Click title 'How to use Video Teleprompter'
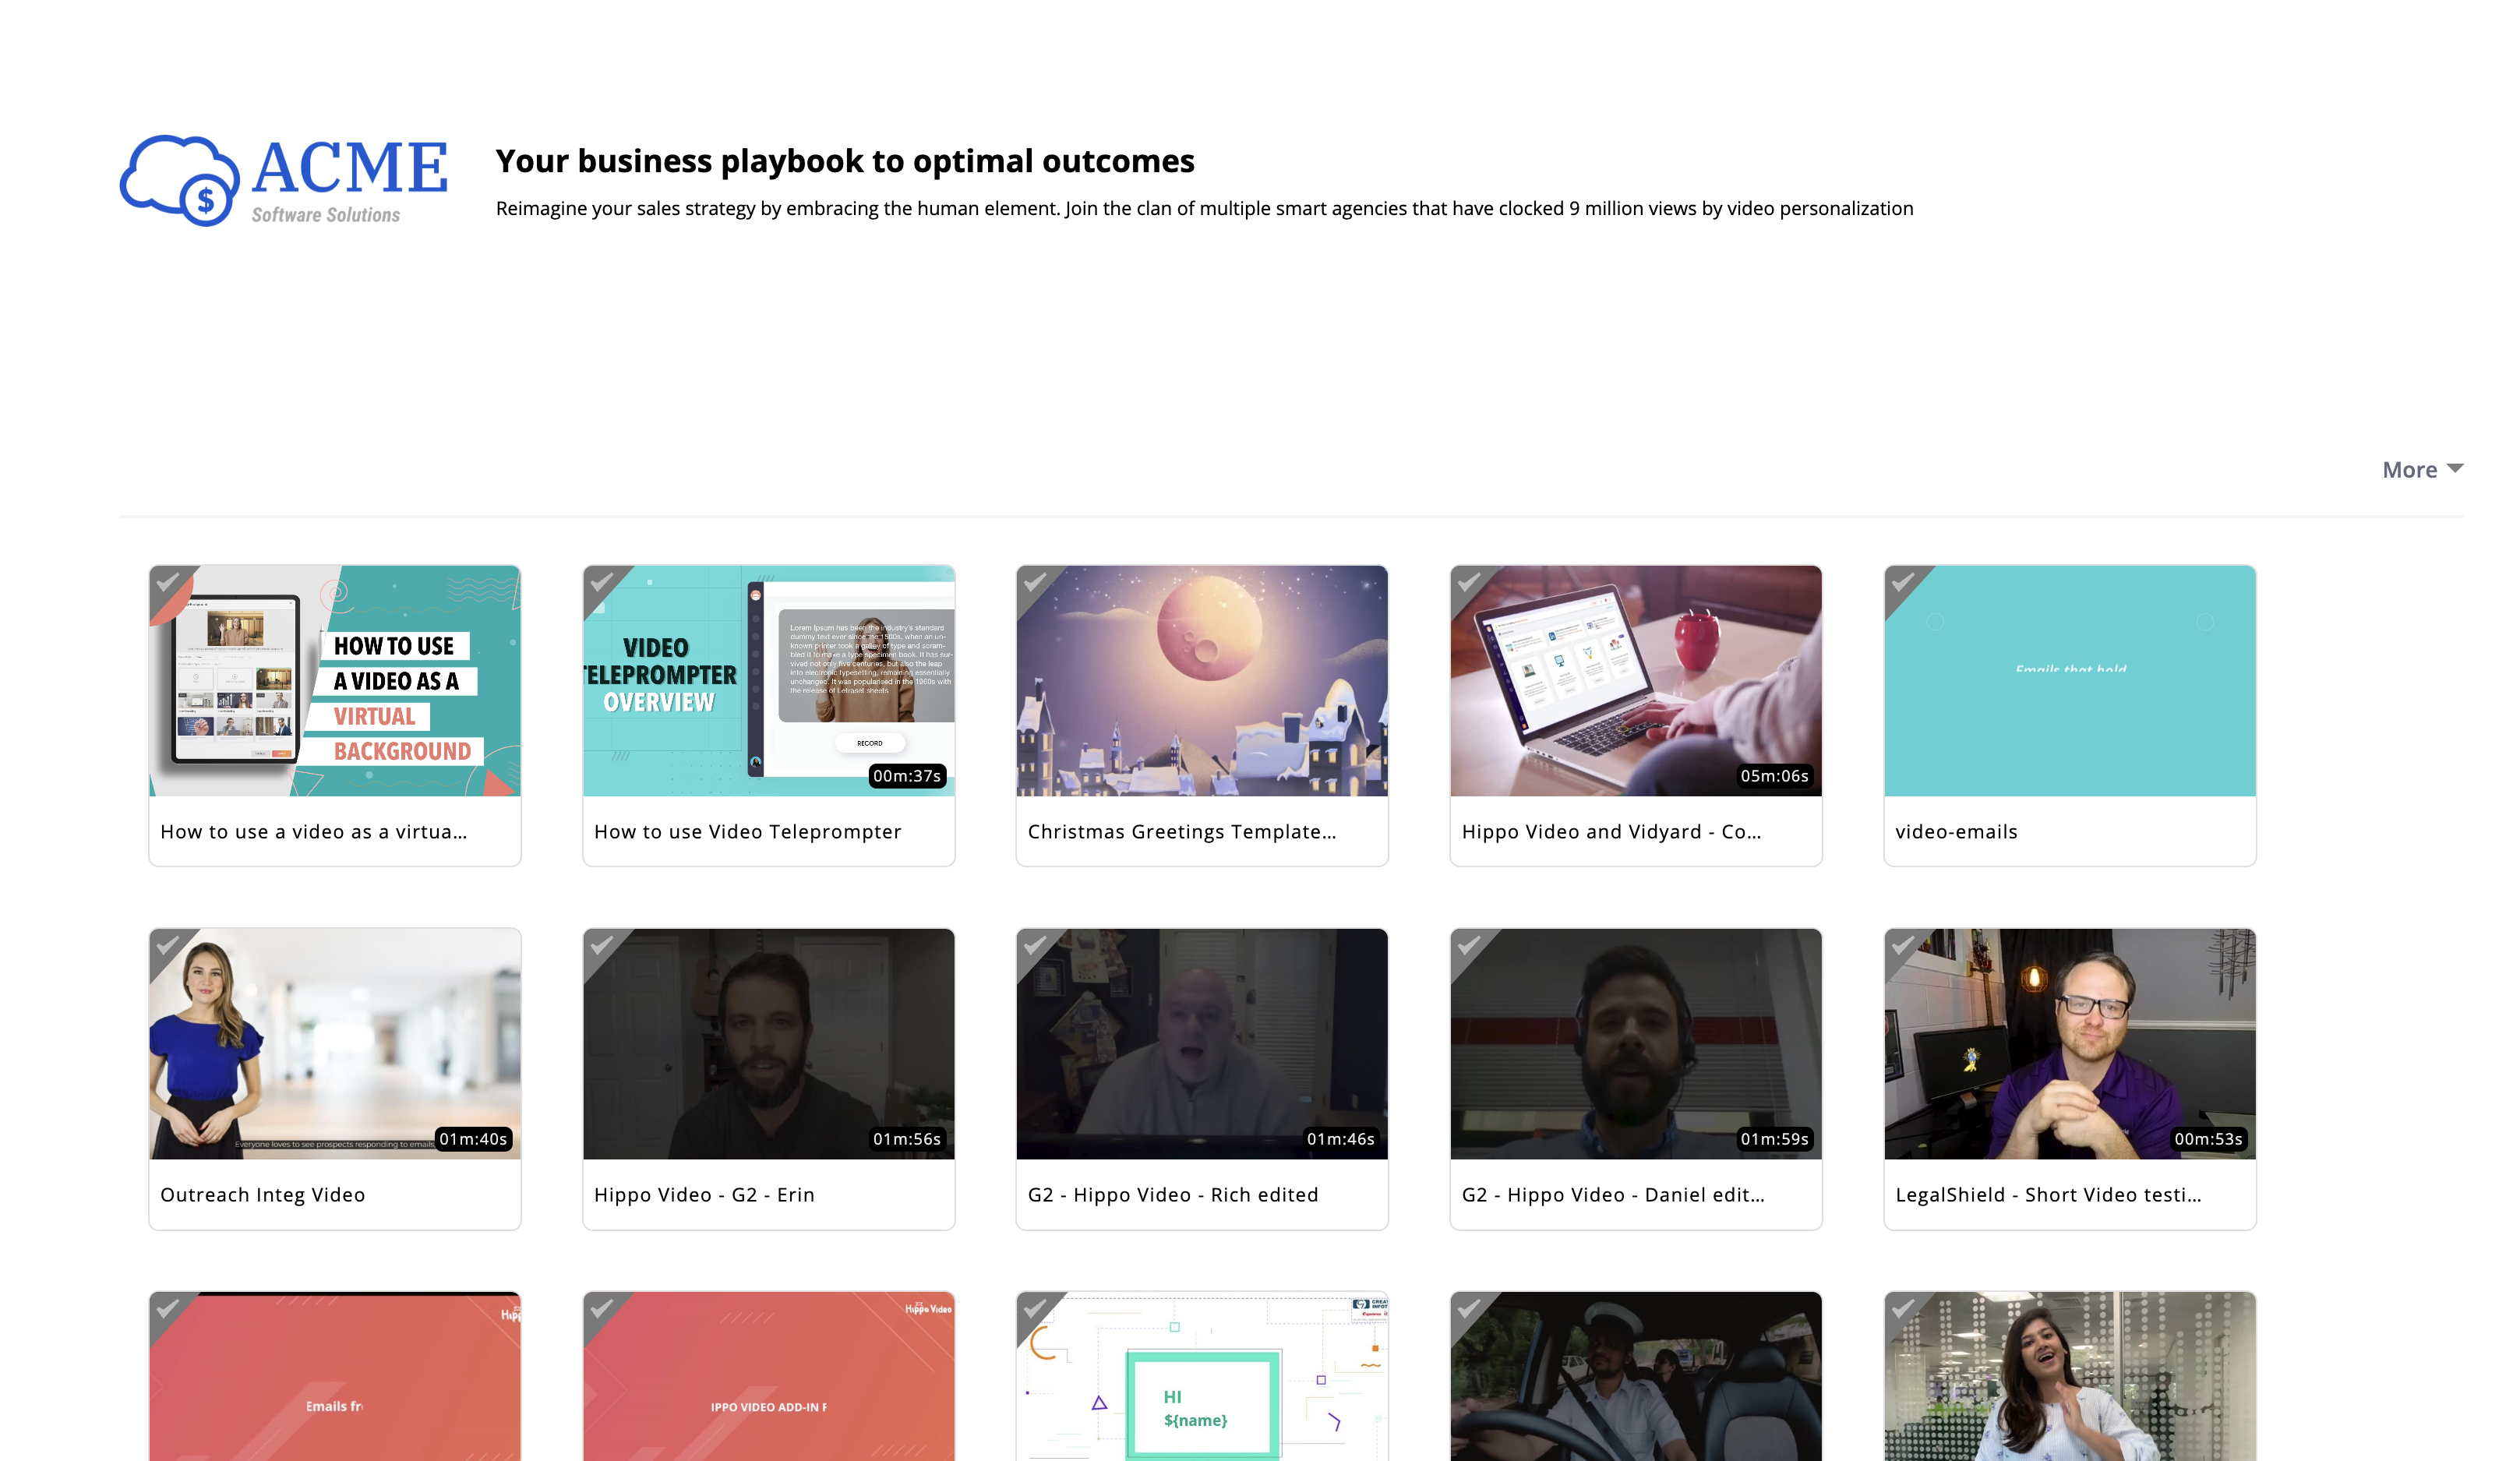Viewport: 2520px width, 1461px height. tap(748, 832)
